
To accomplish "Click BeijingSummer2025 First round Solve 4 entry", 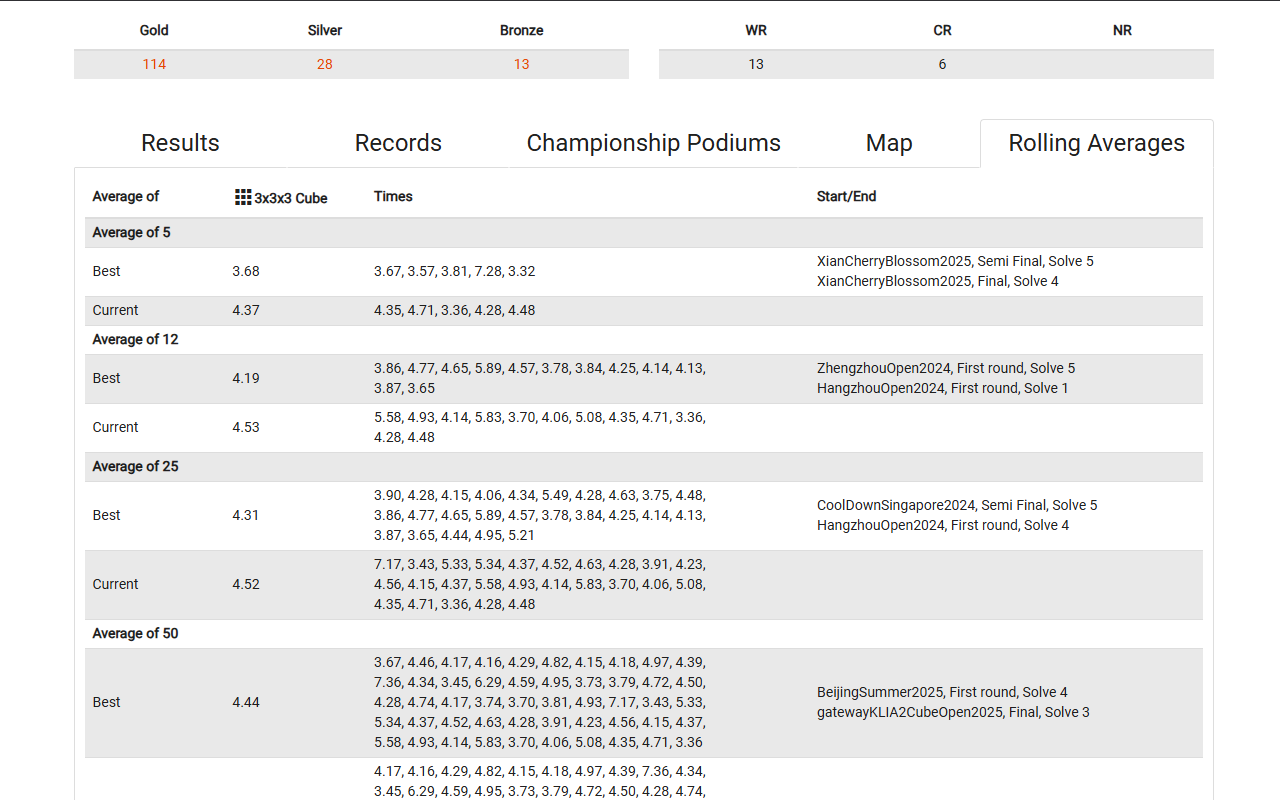I will [x=942, y=692].
